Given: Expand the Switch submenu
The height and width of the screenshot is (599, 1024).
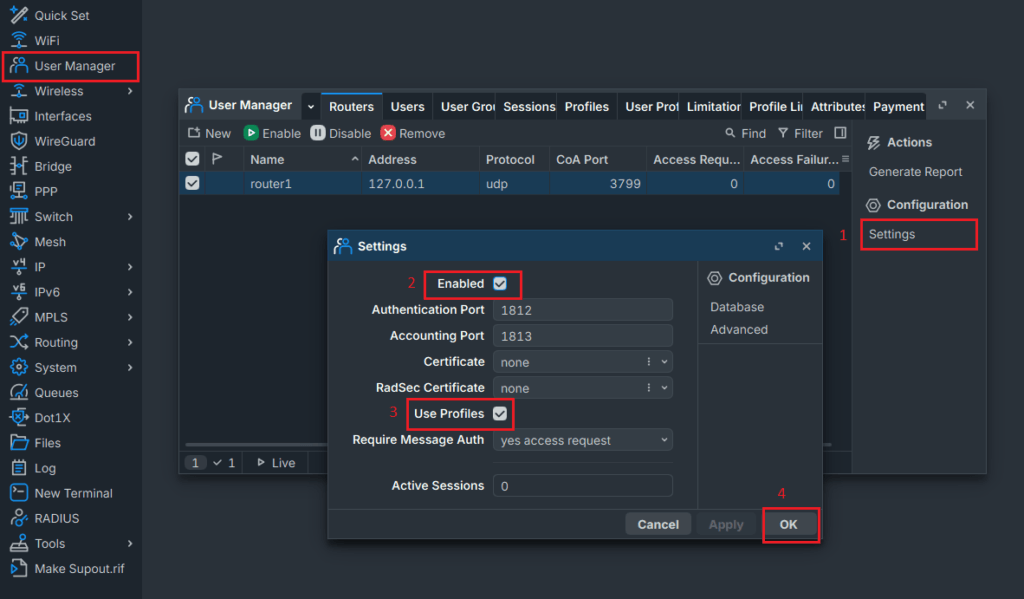Looking at the screenshot, I should tap(130, 217).
